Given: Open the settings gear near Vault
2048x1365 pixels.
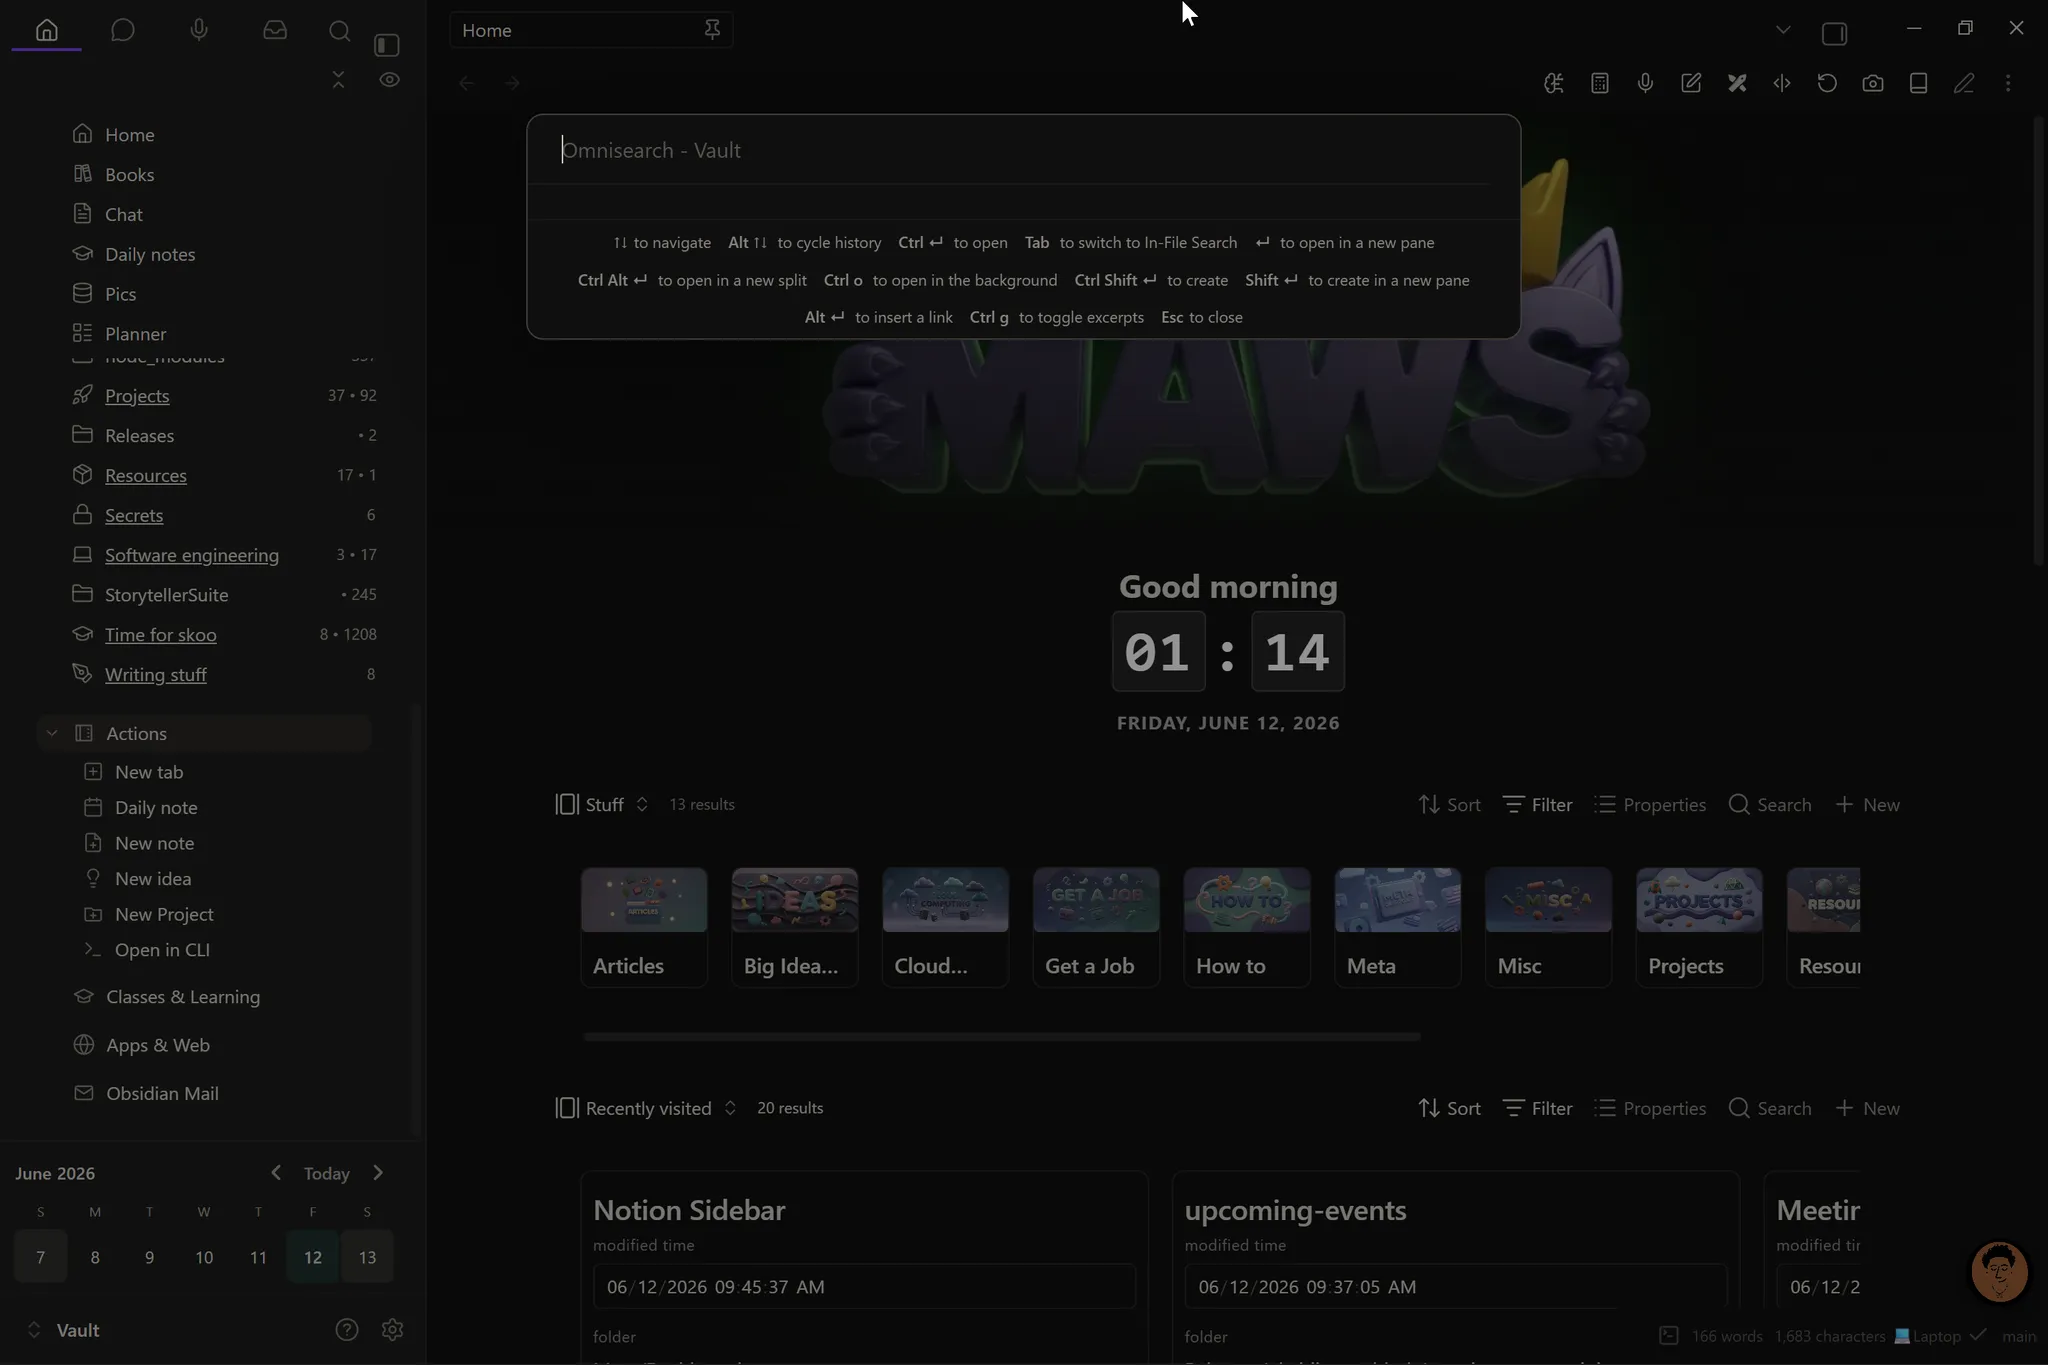Looking at the screenshot, I should pyautogui.click(x=392, y=1329).
